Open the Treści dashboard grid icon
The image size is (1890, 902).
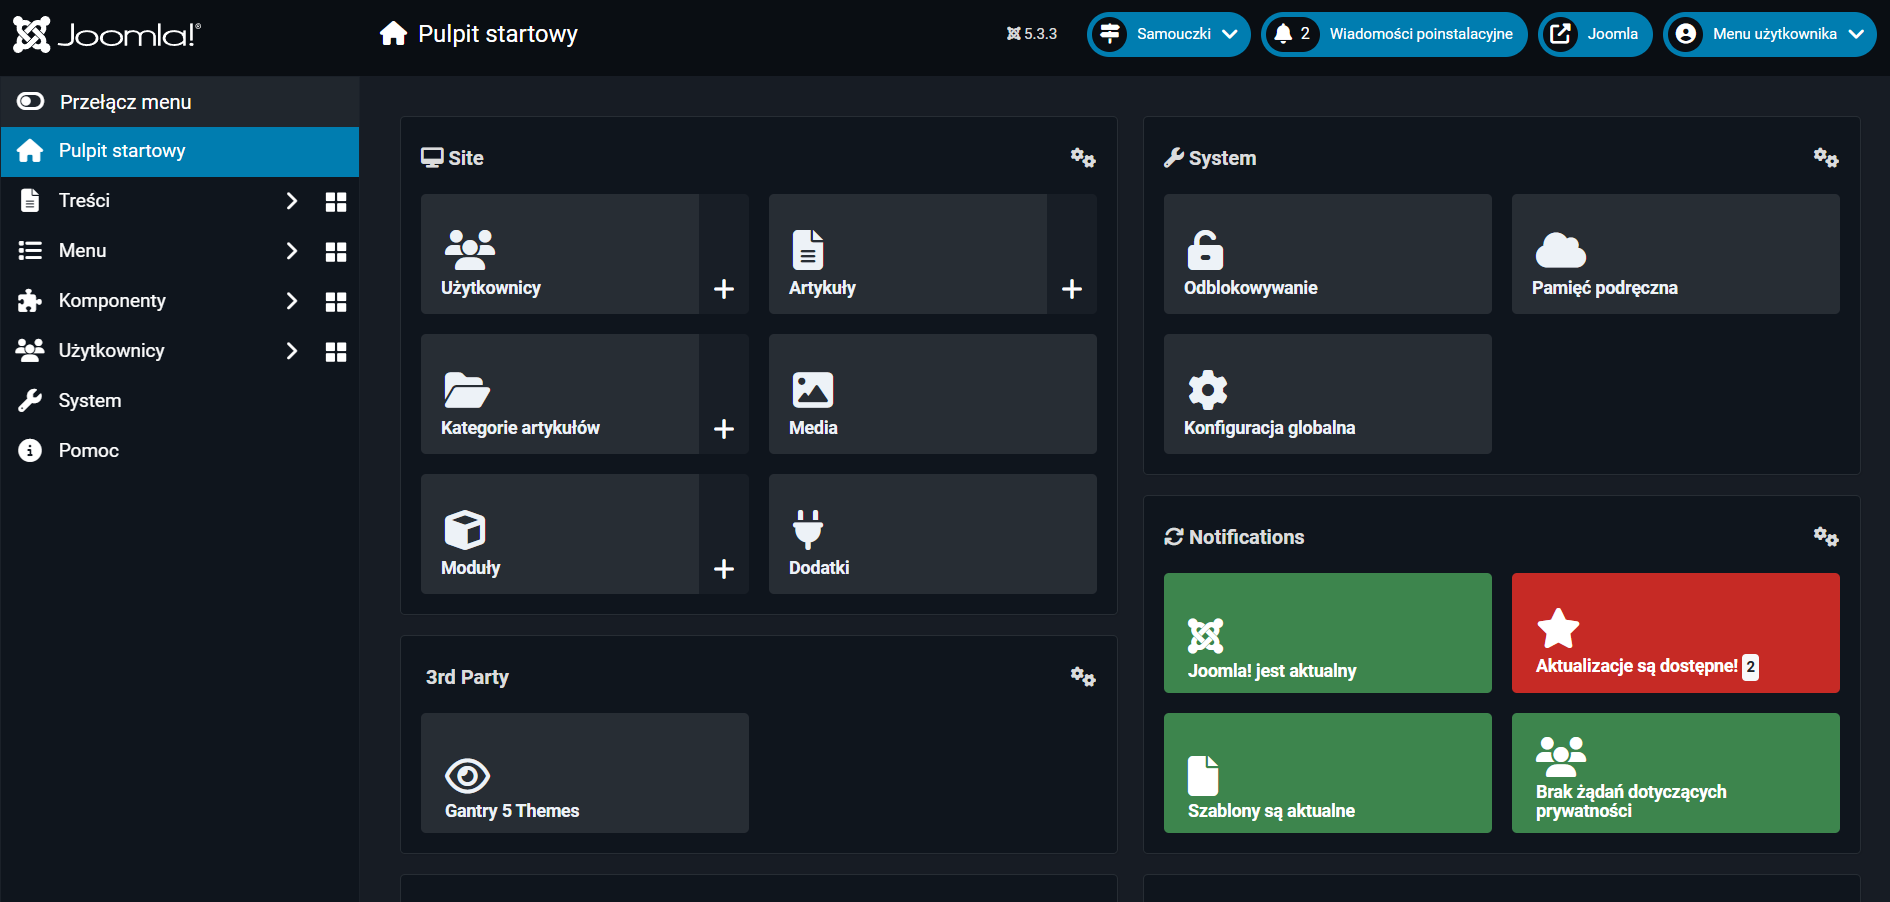coord(336,202)
